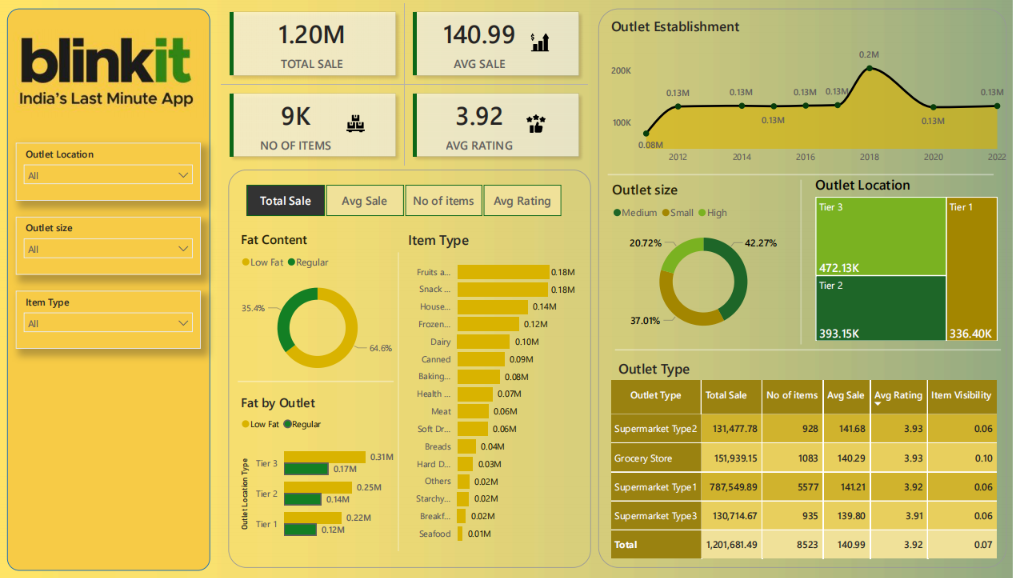Select the Supermarket Type1 row label

pos(656,488)
